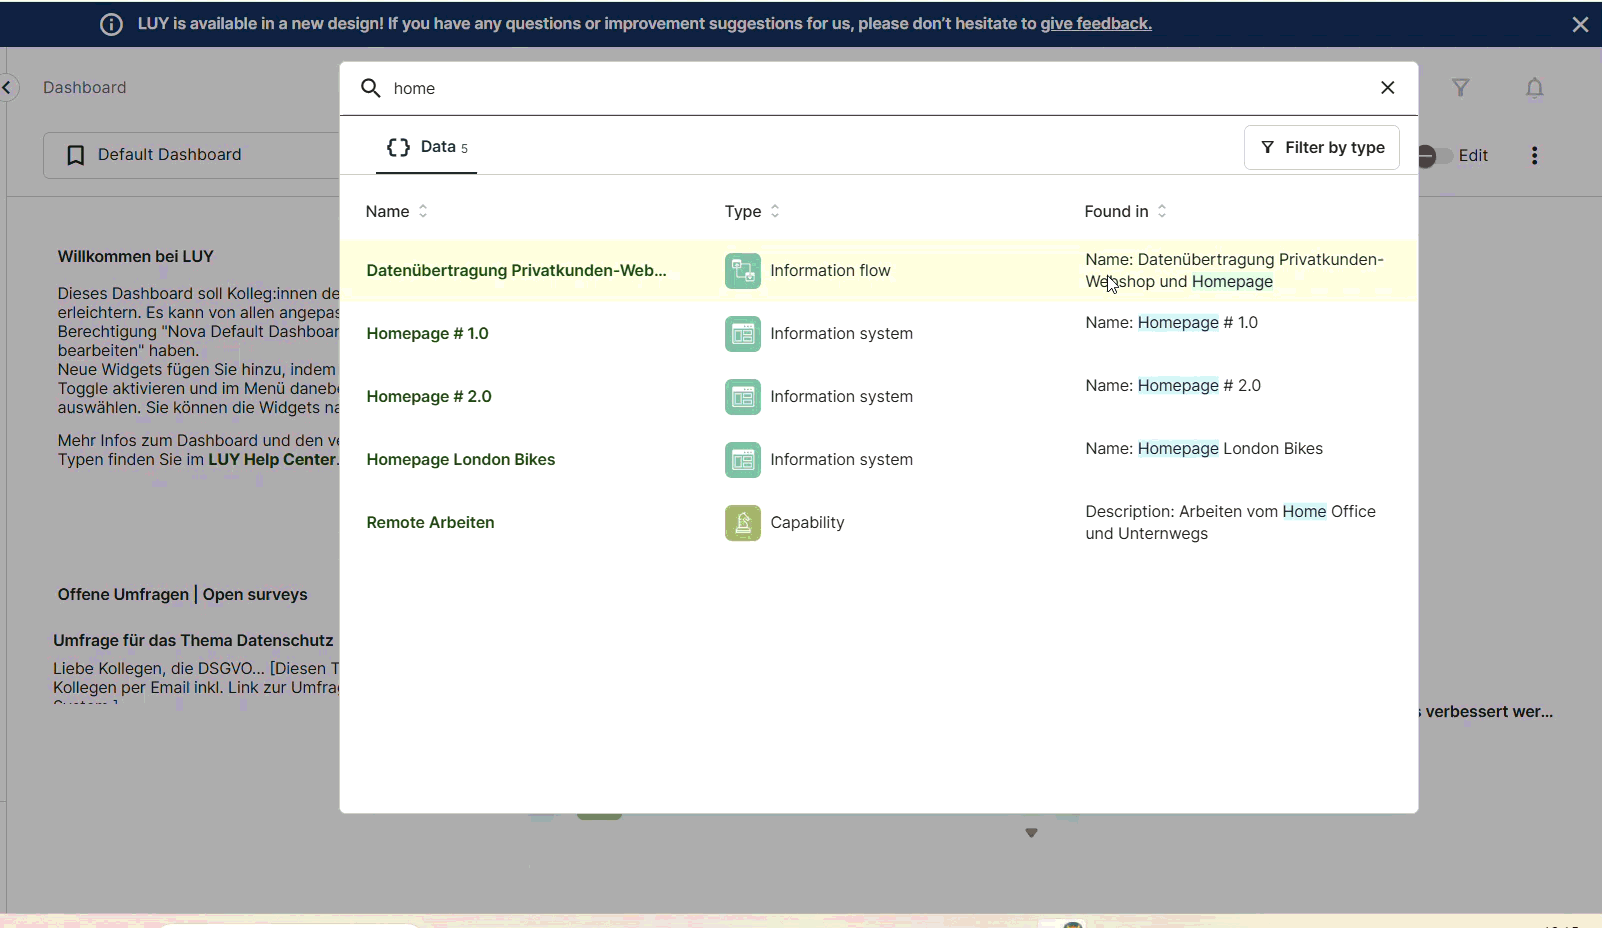Open the Default Dashboard selector

190,155
